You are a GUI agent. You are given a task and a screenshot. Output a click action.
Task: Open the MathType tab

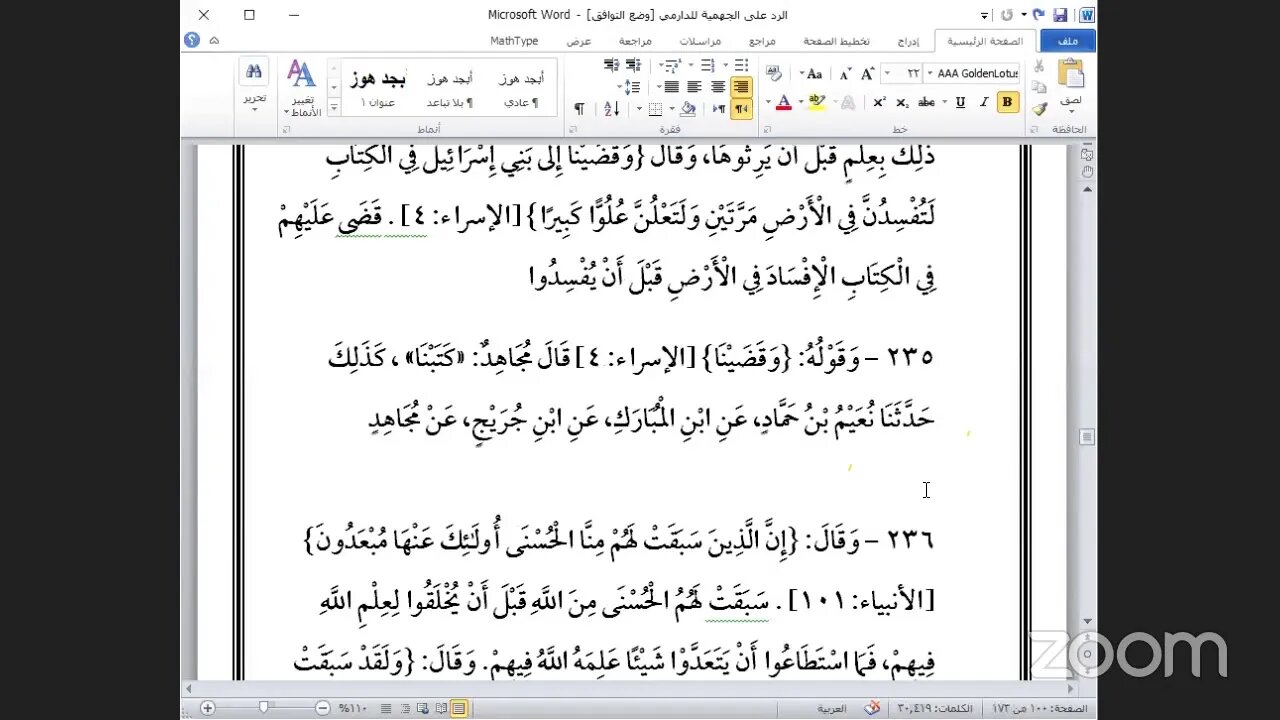pos(514,41)
